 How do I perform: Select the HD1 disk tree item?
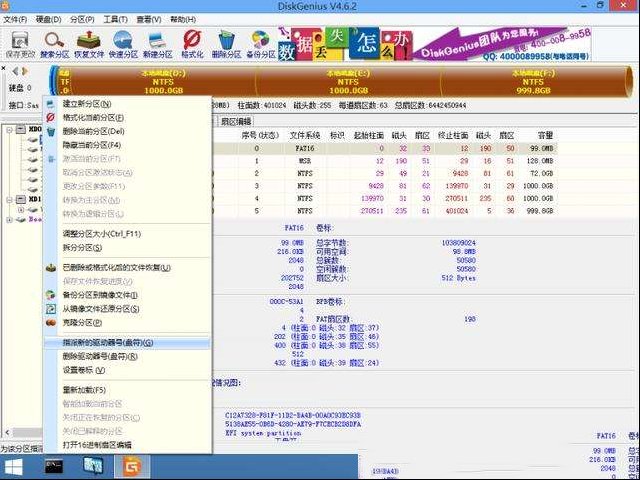29,200
